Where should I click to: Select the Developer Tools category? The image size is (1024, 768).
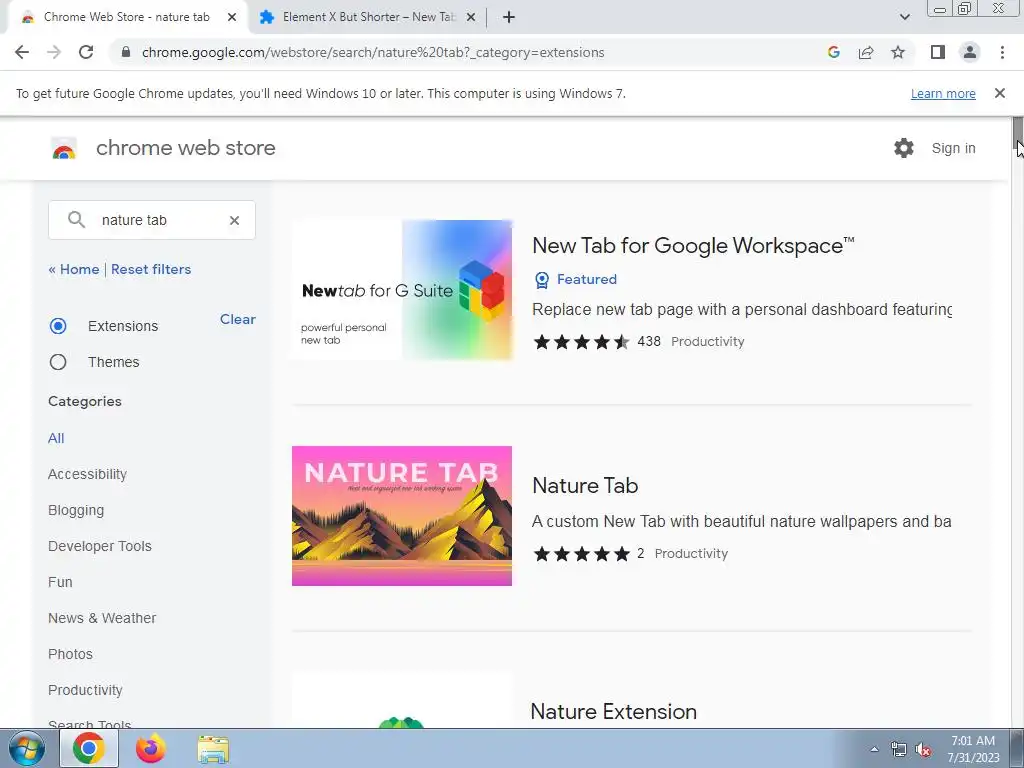tap(100, 546)
